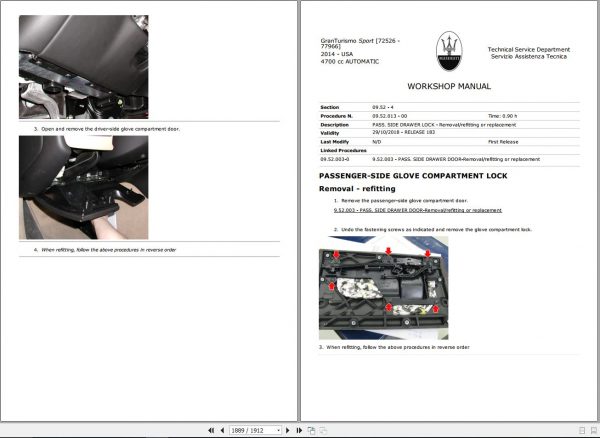The image size is (600, 438).
Task: Click the GranTurismo Sport model text
Action: tap(360, 43)
